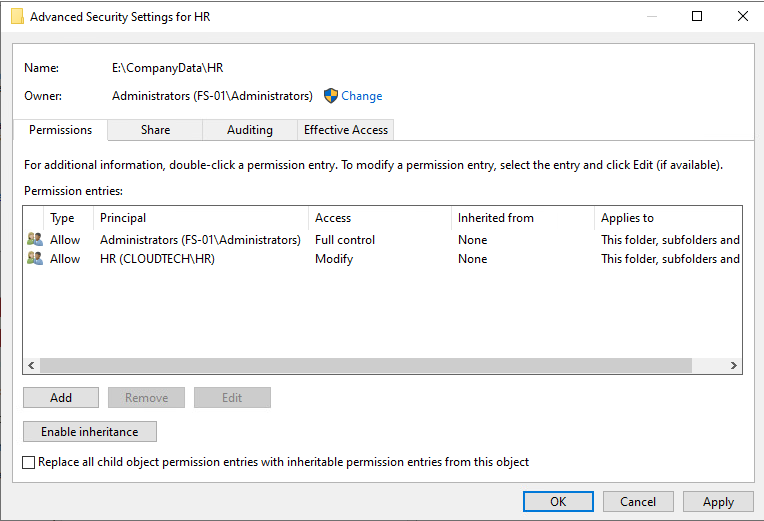
Task: Confirm with the OK button
Action: coord(558,502)
